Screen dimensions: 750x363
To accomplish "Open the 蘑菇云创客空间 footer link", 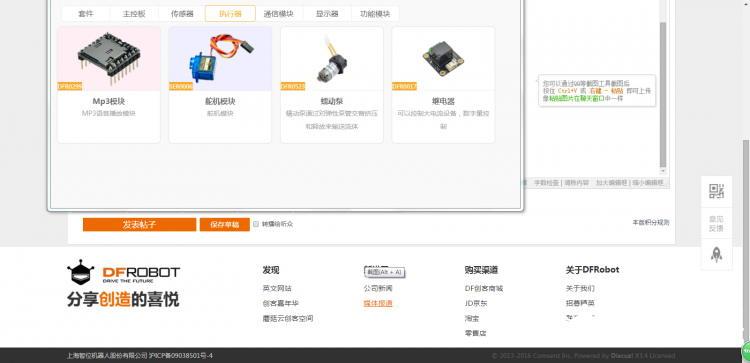I will point(287,318).
